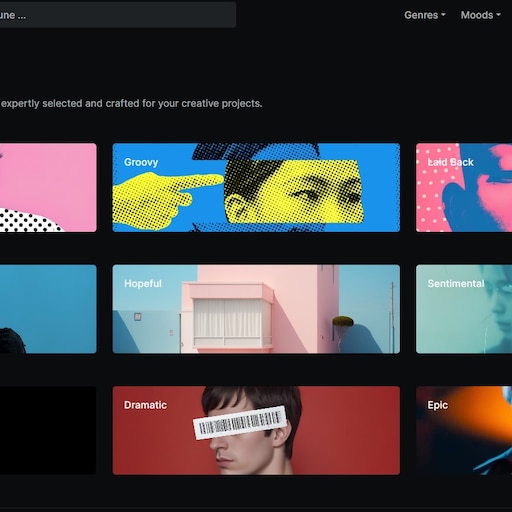The height and width of the screenshot is (512, 512).
Task: Open the Moods dropdown menu
Action: [481, 15]
